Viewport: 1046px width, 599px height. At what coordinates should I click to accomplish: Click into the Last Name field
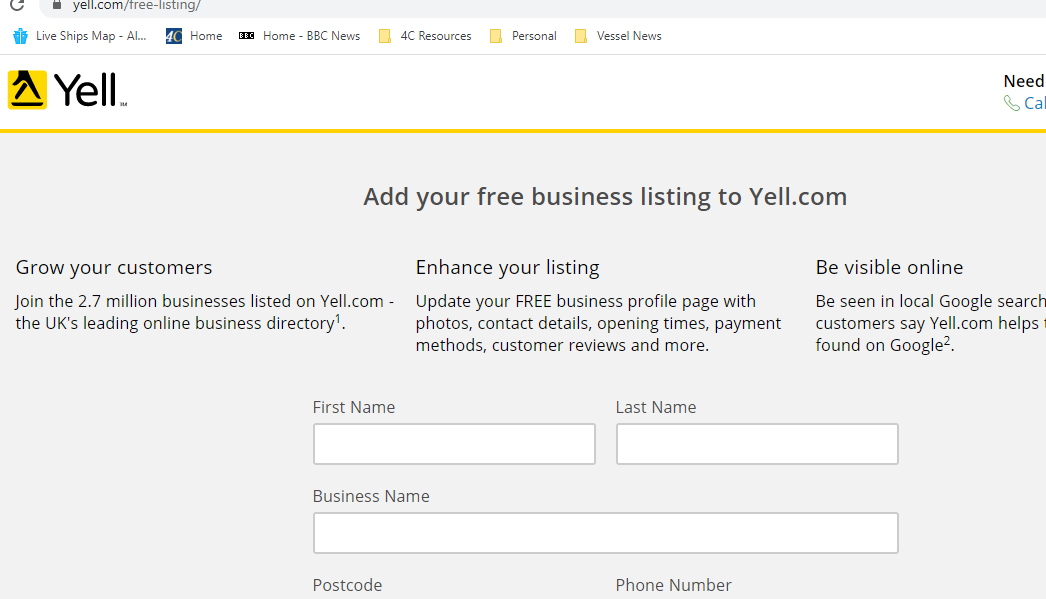pos(757,444)
